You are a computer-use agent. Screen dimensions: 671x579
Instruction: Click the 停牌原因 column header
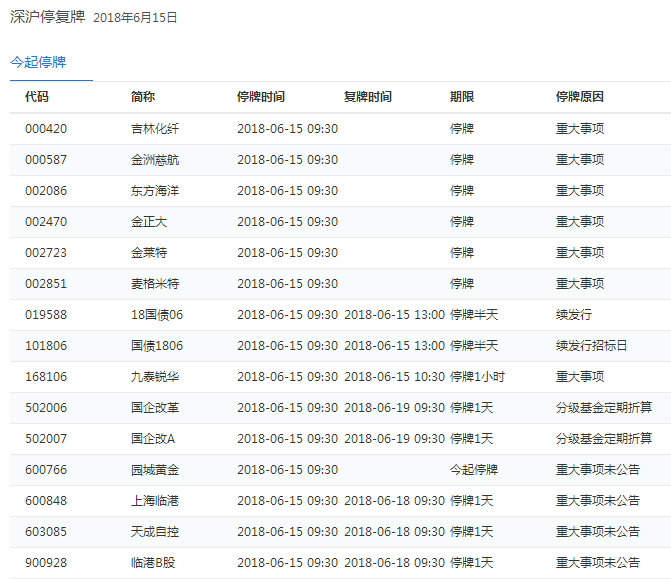(x=579, y=97)
